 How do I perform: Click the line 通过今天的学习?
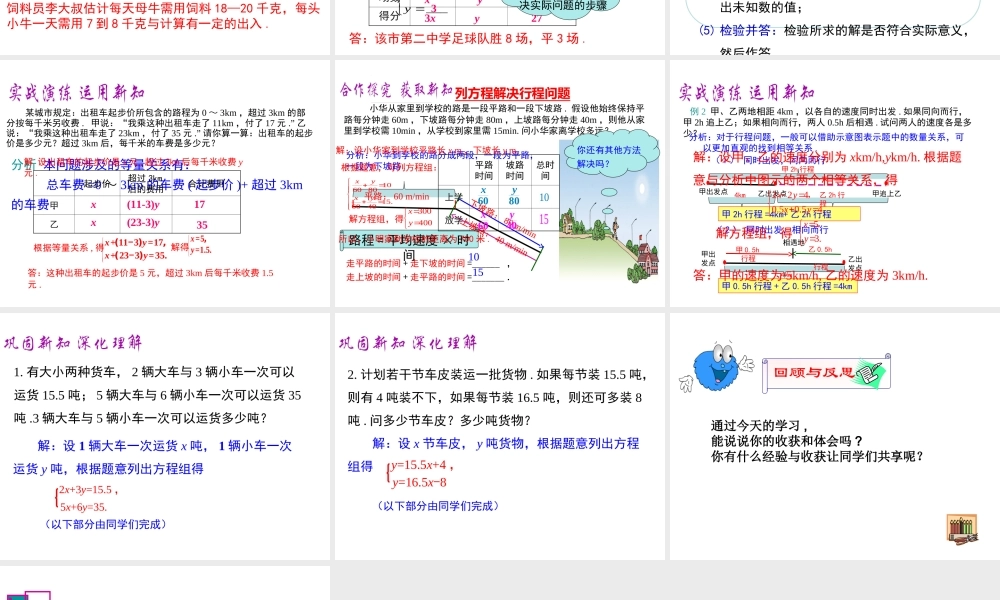(760, 425)
